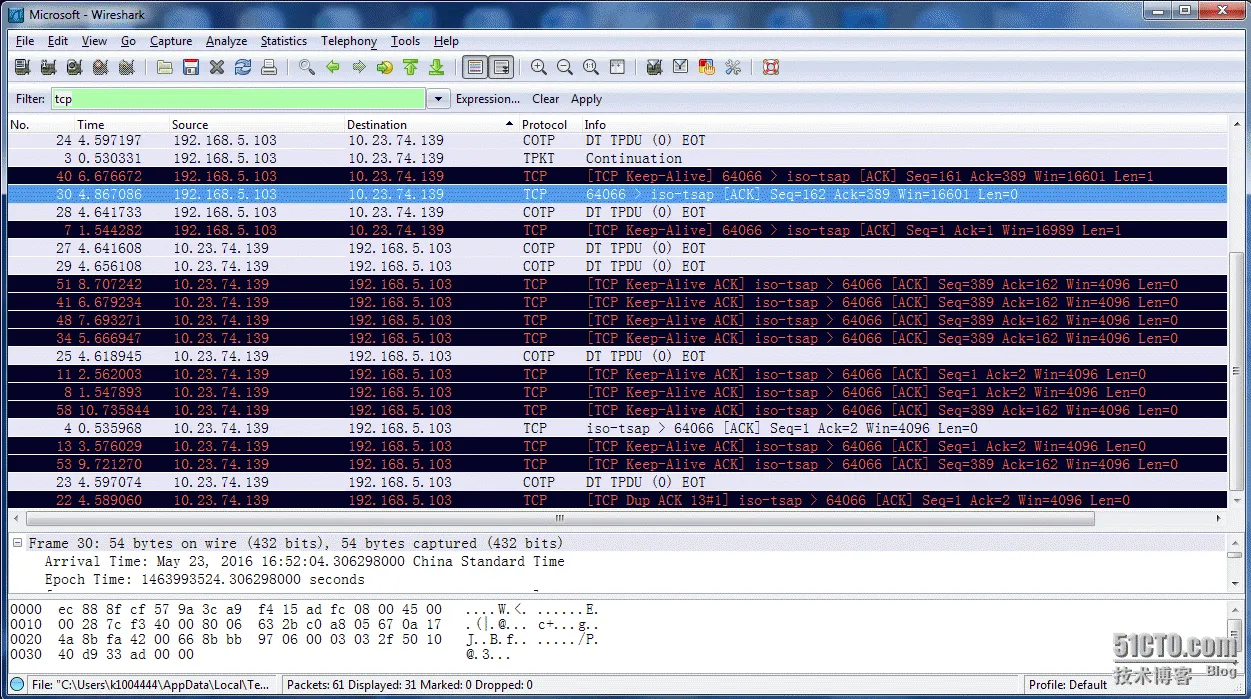The width and height of the screenshot is (1251, 699).
Task: Clear the display filter
Action: coord(546,99)
